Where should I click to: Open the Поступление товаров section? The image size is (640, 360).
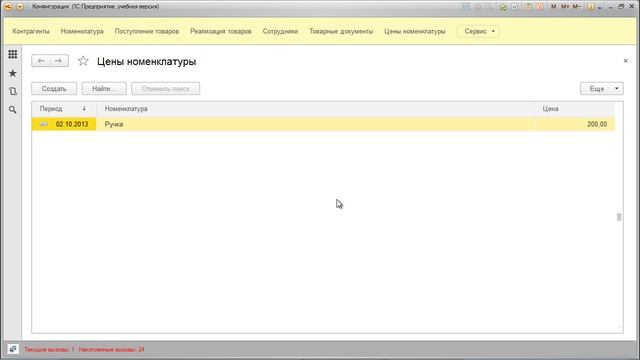[147, 31]
